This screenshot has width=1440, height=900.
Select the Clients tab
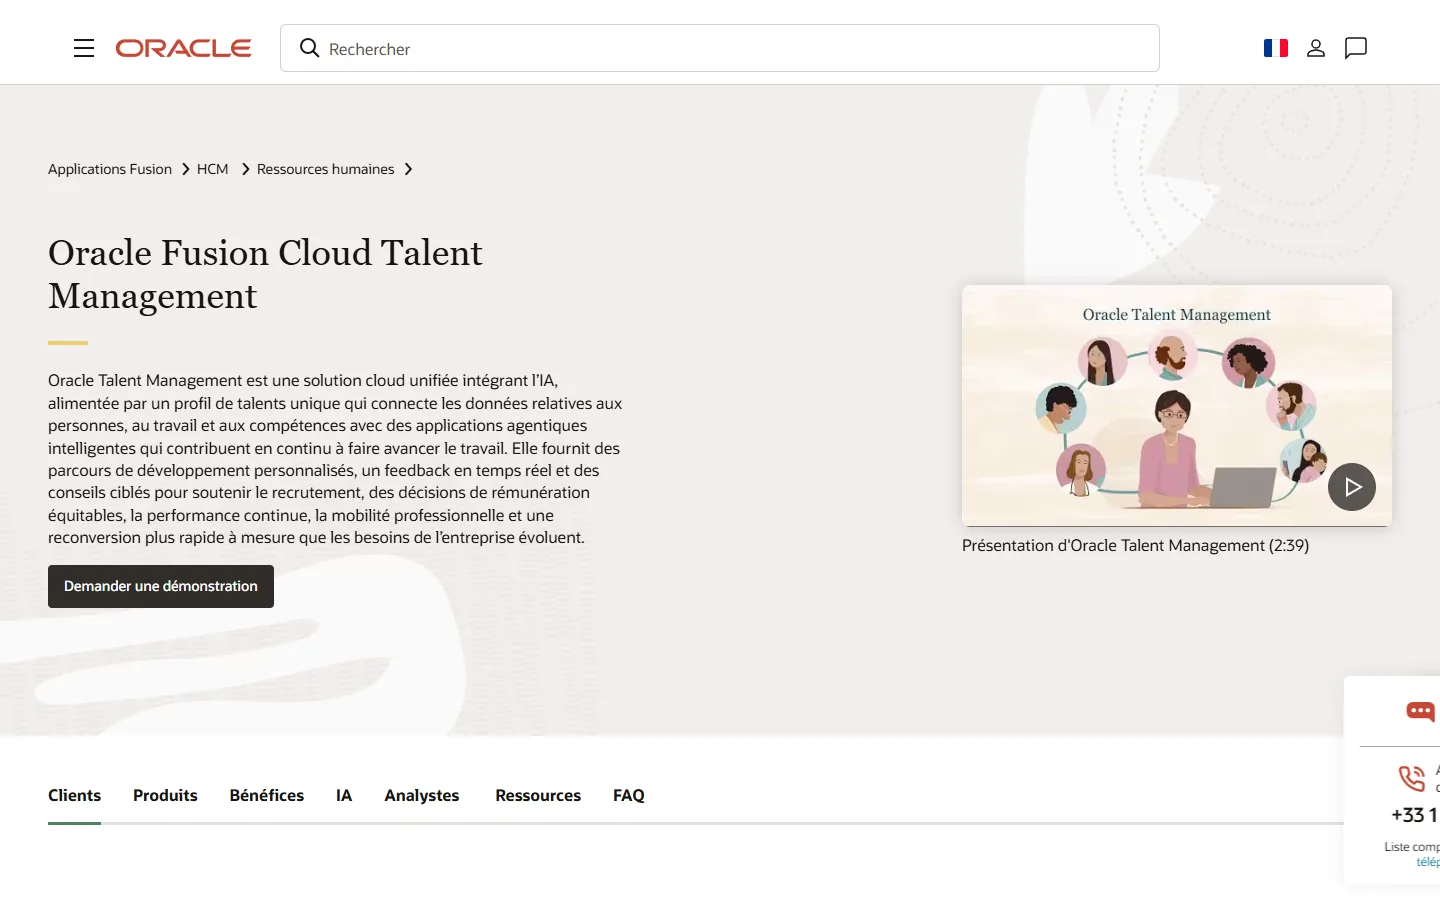click(74, 795)
